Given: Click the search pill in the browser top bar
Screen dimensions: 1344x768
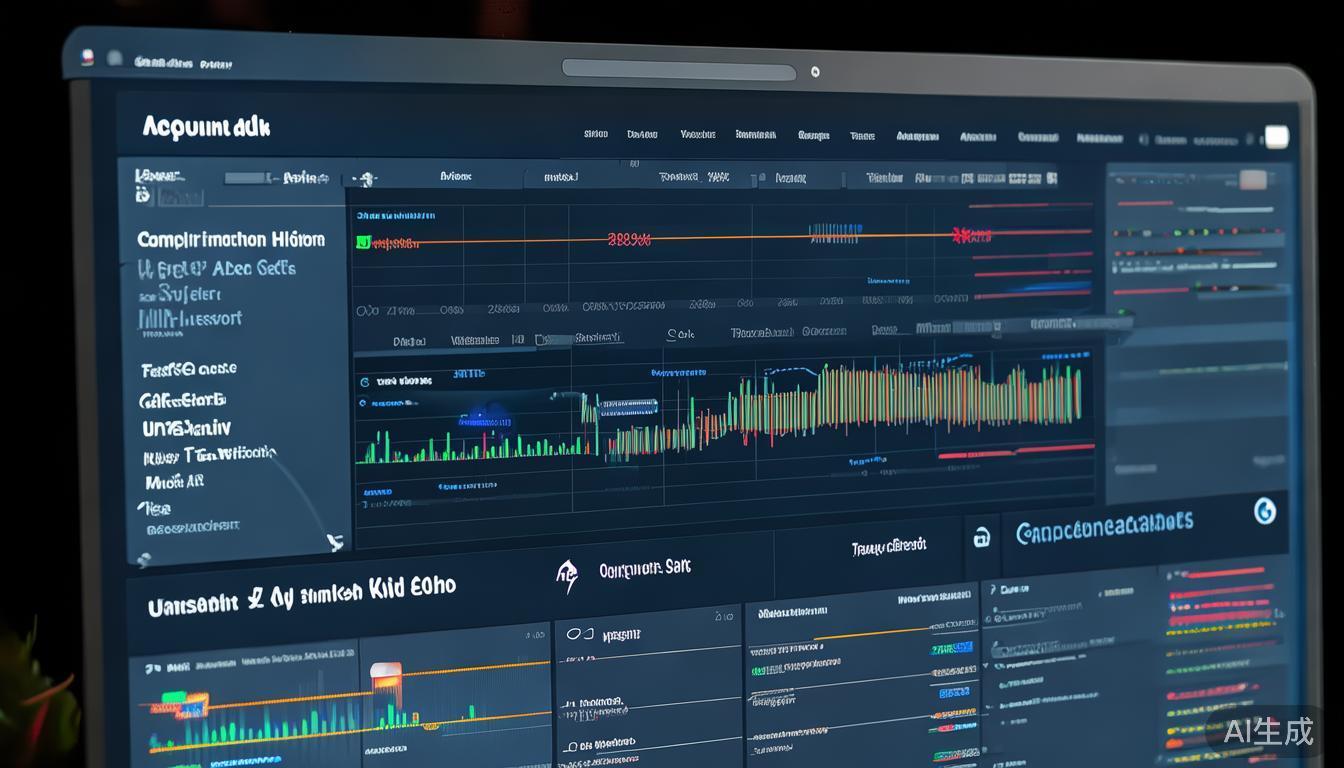Looking at the screenshot, I should click(678, 70).
